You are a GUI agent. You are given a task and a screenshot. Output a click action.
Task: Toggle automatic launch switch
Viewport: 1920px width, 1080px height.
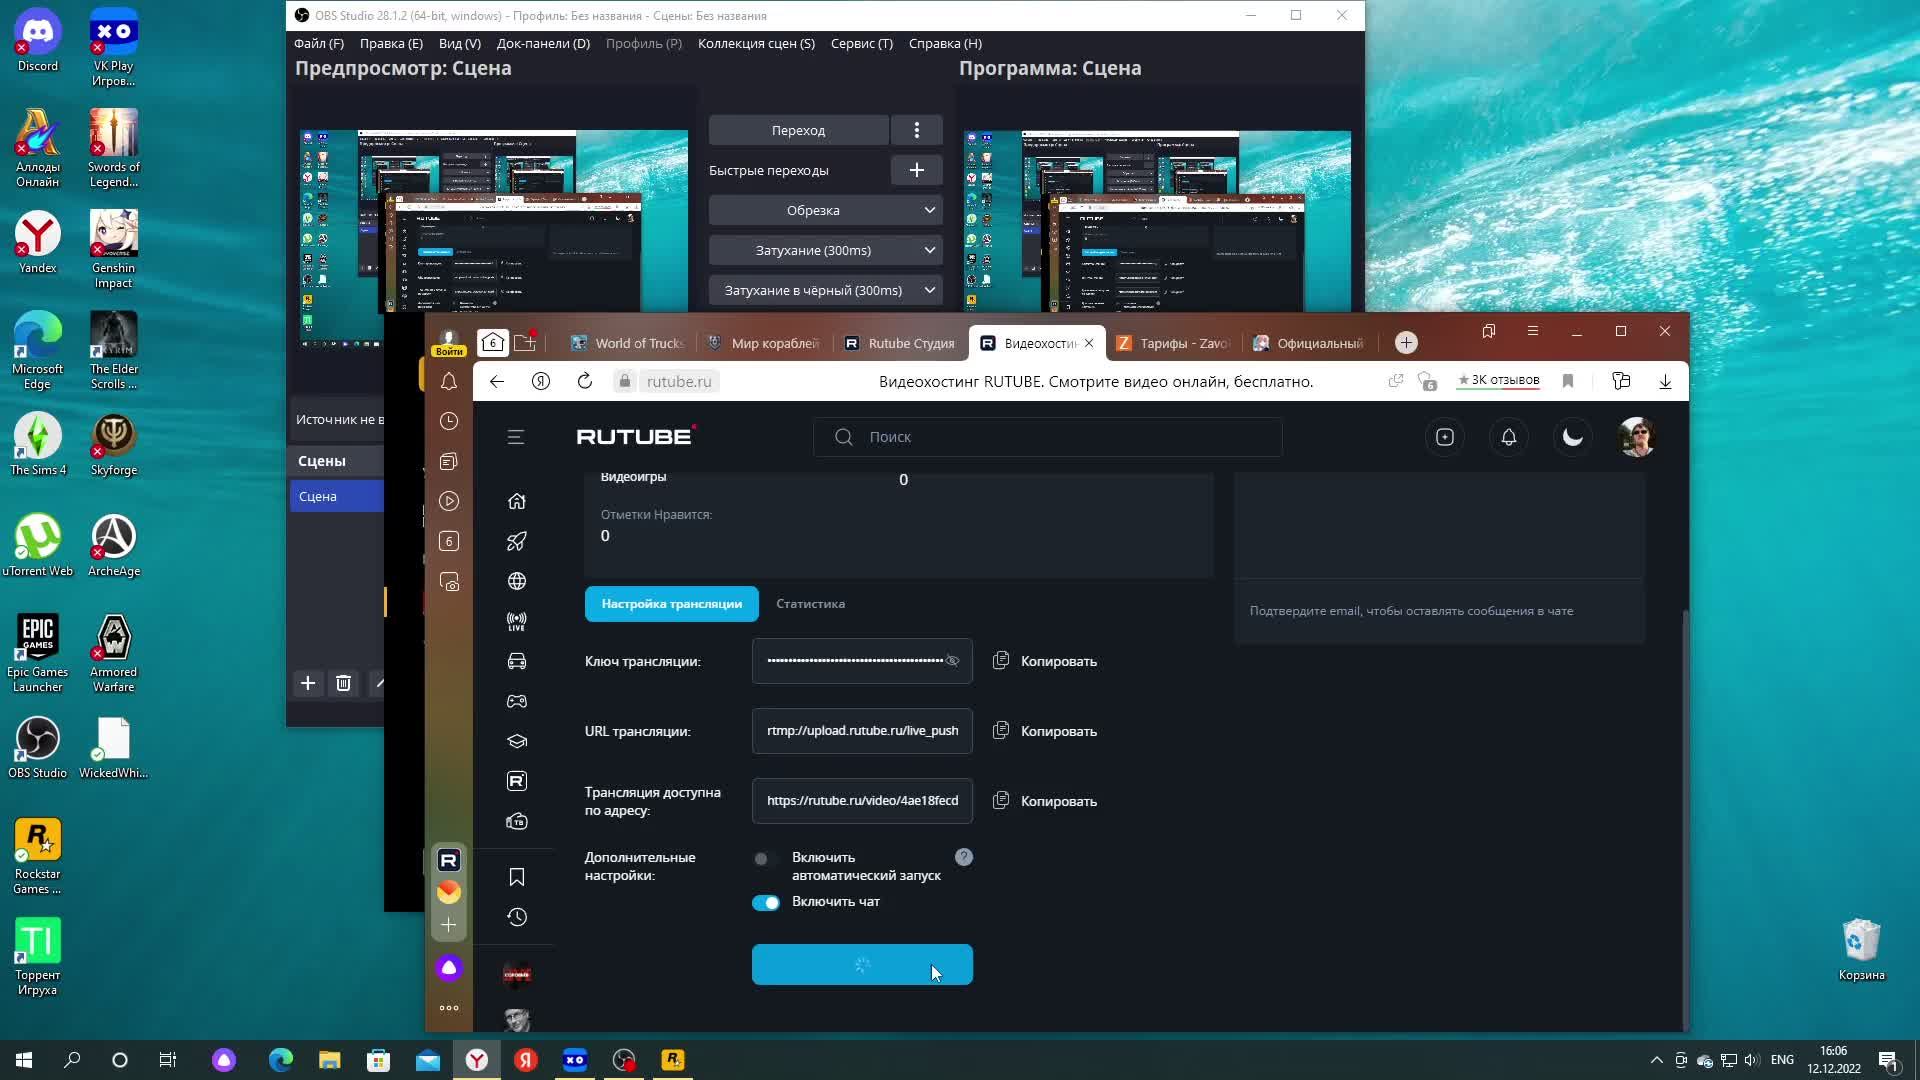(x=765, y=859)
